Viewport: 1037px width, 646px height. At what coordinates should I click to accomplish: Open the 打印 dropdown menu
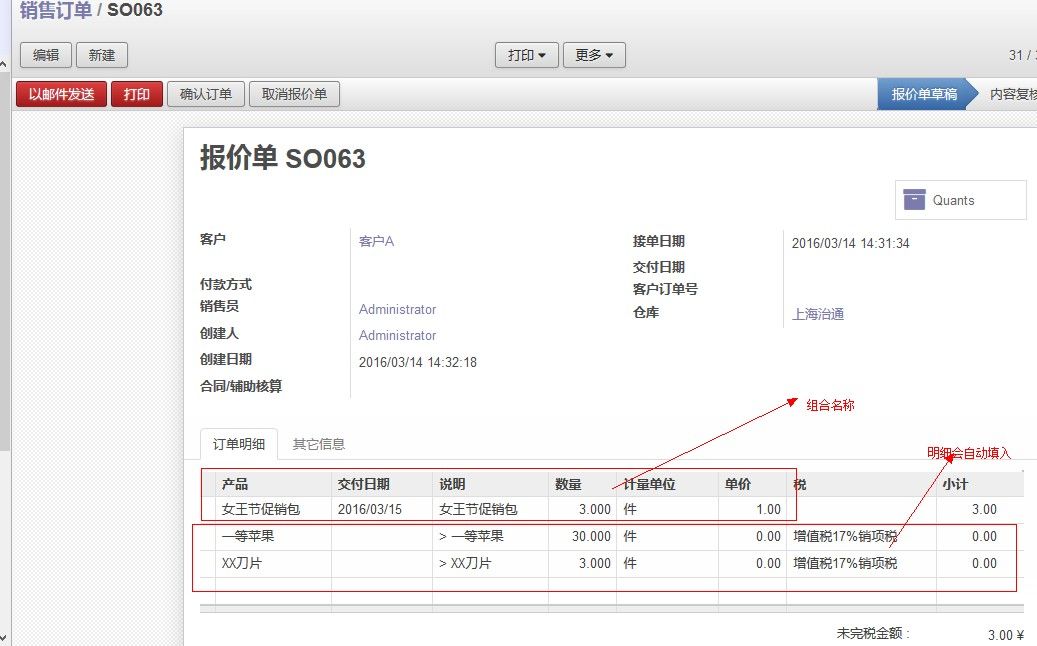(x=526, y=55)
